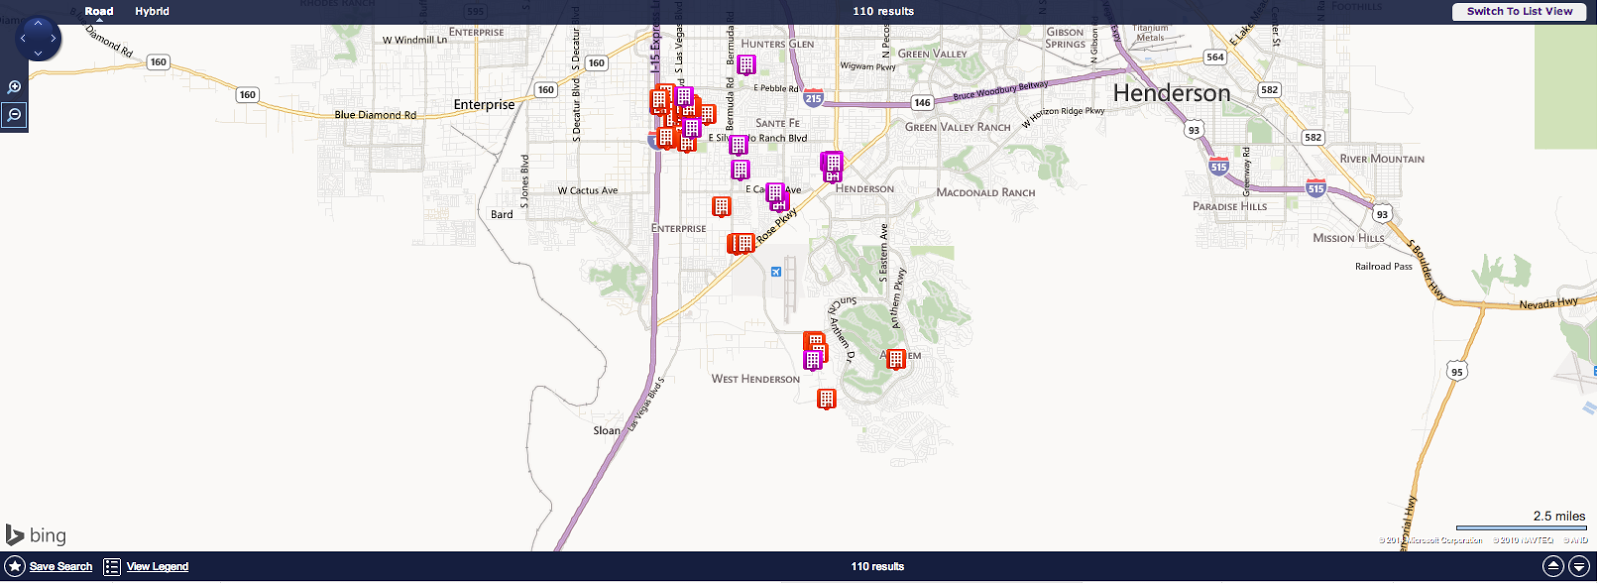This screenshot has width=1600, height=583.
Task: Select the purple building marker near Hunters Glen
Action: [746, 64]
